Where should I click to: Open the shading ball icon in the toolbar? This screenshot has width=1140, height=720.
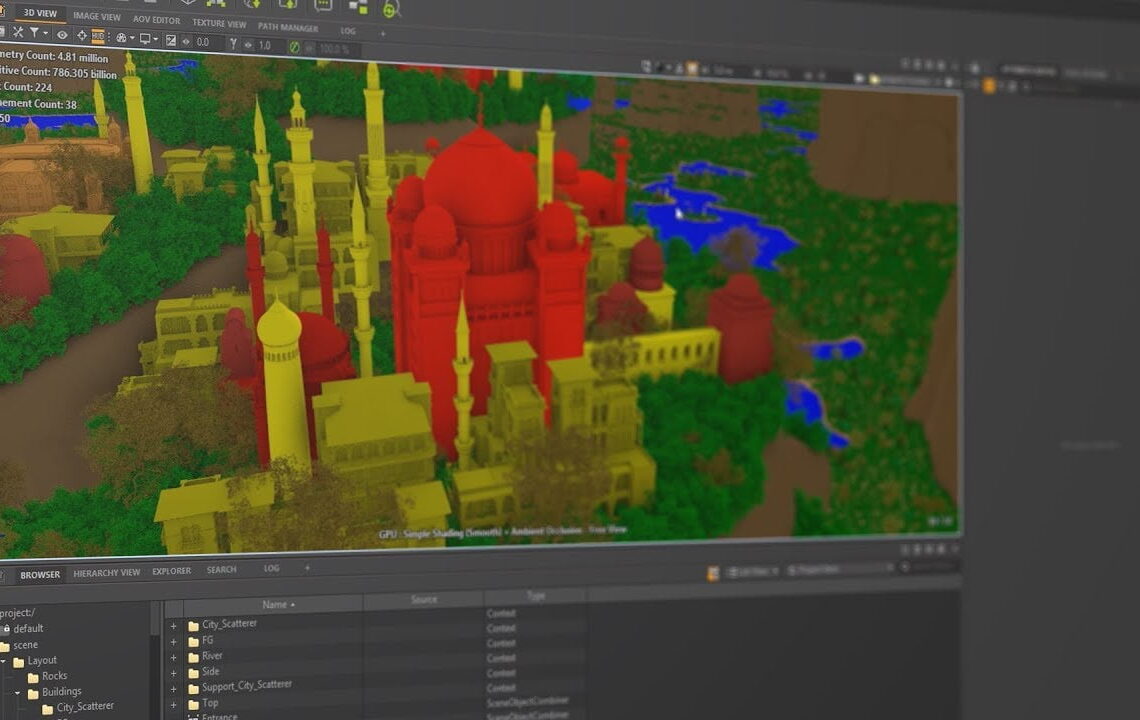coord(121,39)
